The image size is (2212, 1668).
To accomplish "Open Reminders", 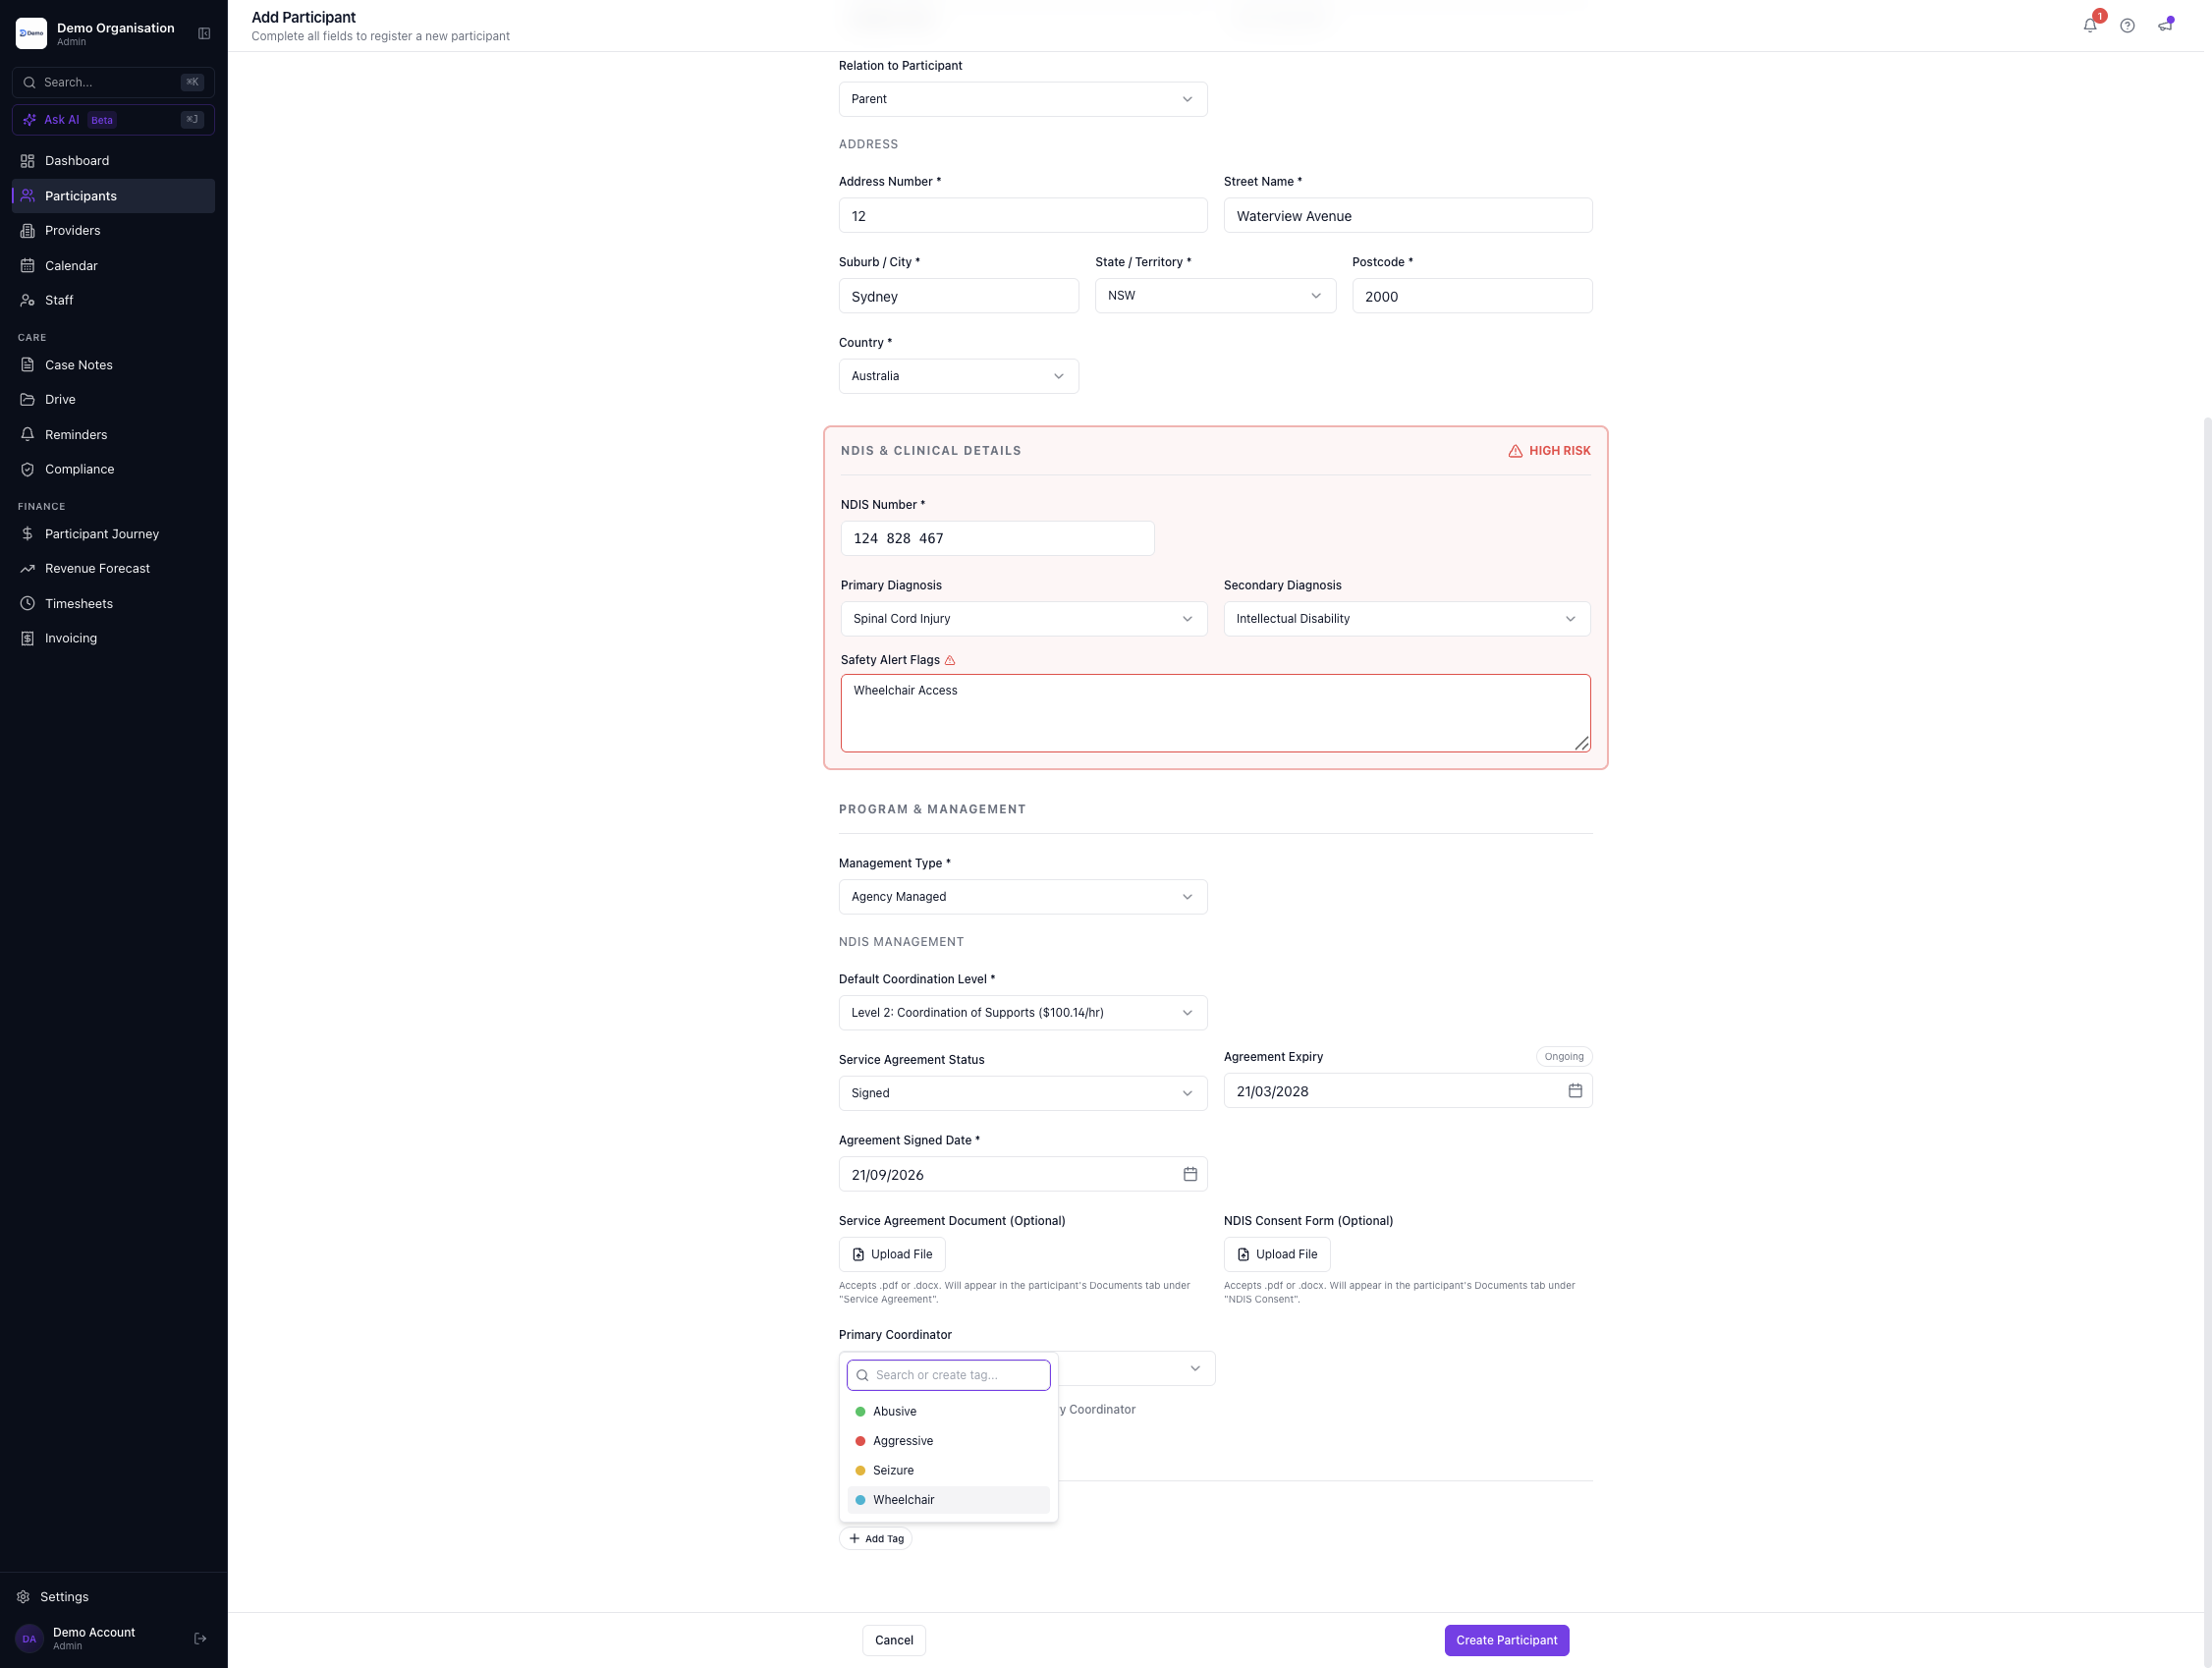I will pos(114,434).
